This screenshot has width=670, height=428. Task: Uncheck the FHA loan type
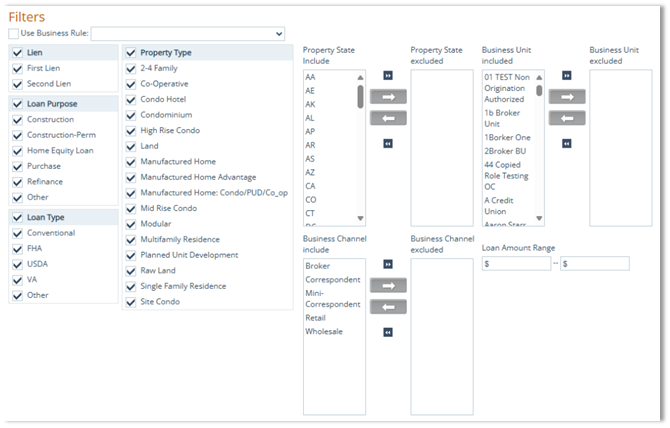16,249
